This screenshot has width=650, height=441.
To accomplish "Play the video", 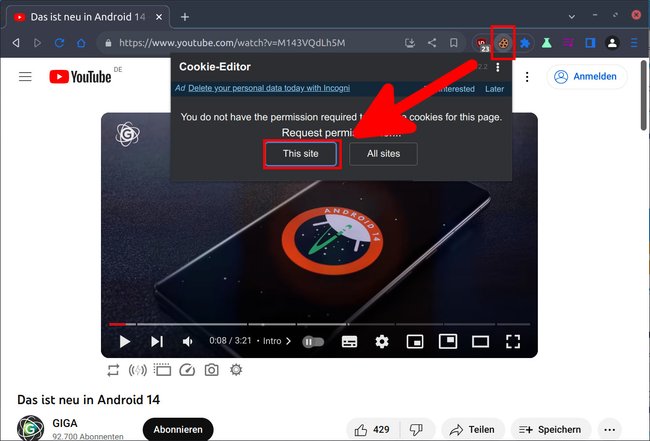I will [x=124, y=342].
